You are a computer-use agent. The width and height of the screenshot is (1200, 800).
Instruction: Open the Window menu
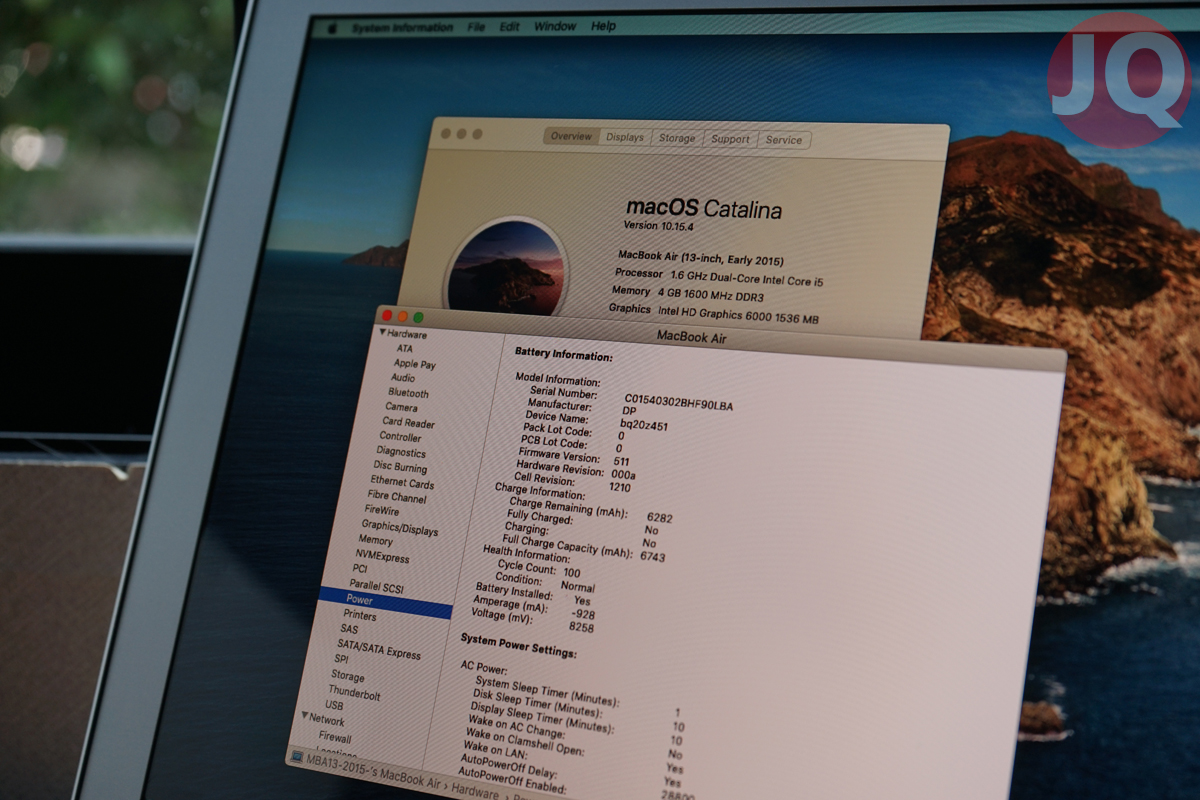coord(555,26)
